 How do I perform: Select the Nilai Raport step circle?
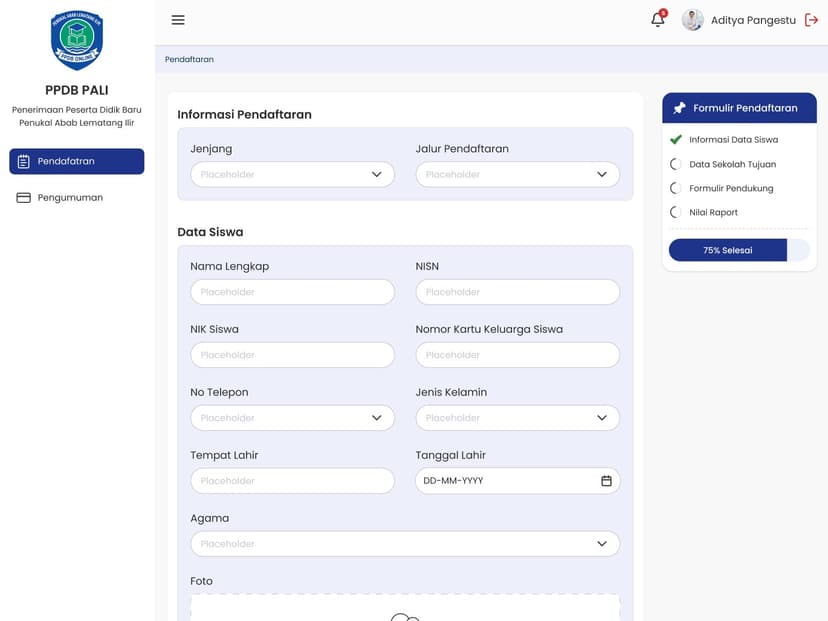click(675, 212)
